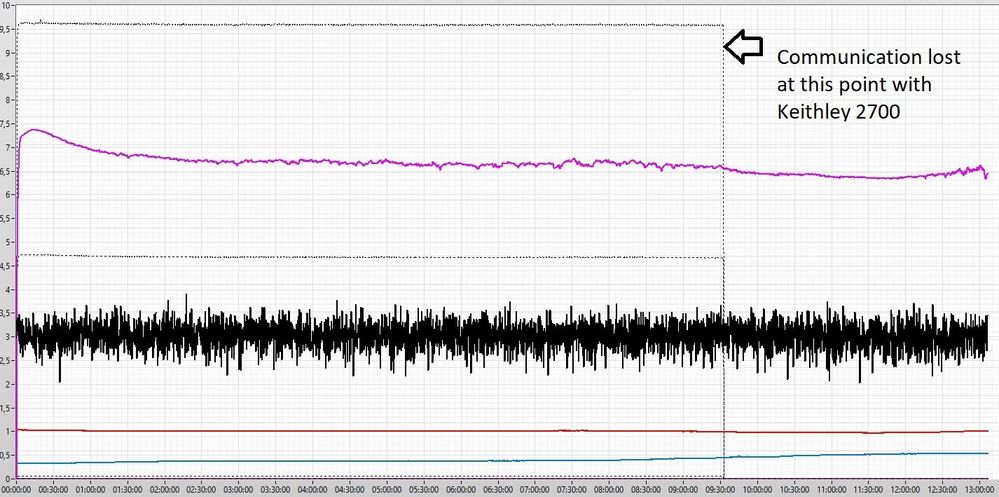The width and height of the screenshot is (999, 497).
Task: Click the 09:30:00 time axis label
Action: 719,491
